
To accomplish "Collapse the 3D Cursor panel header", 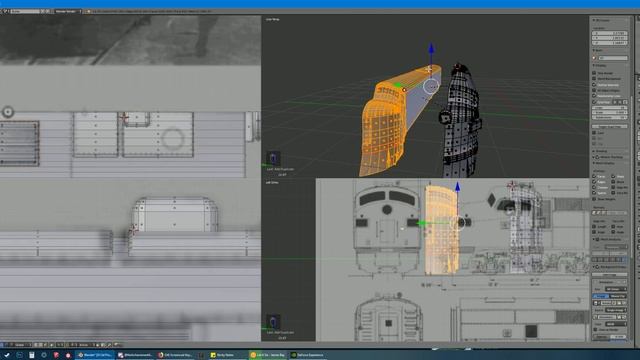I will [602, 20].
